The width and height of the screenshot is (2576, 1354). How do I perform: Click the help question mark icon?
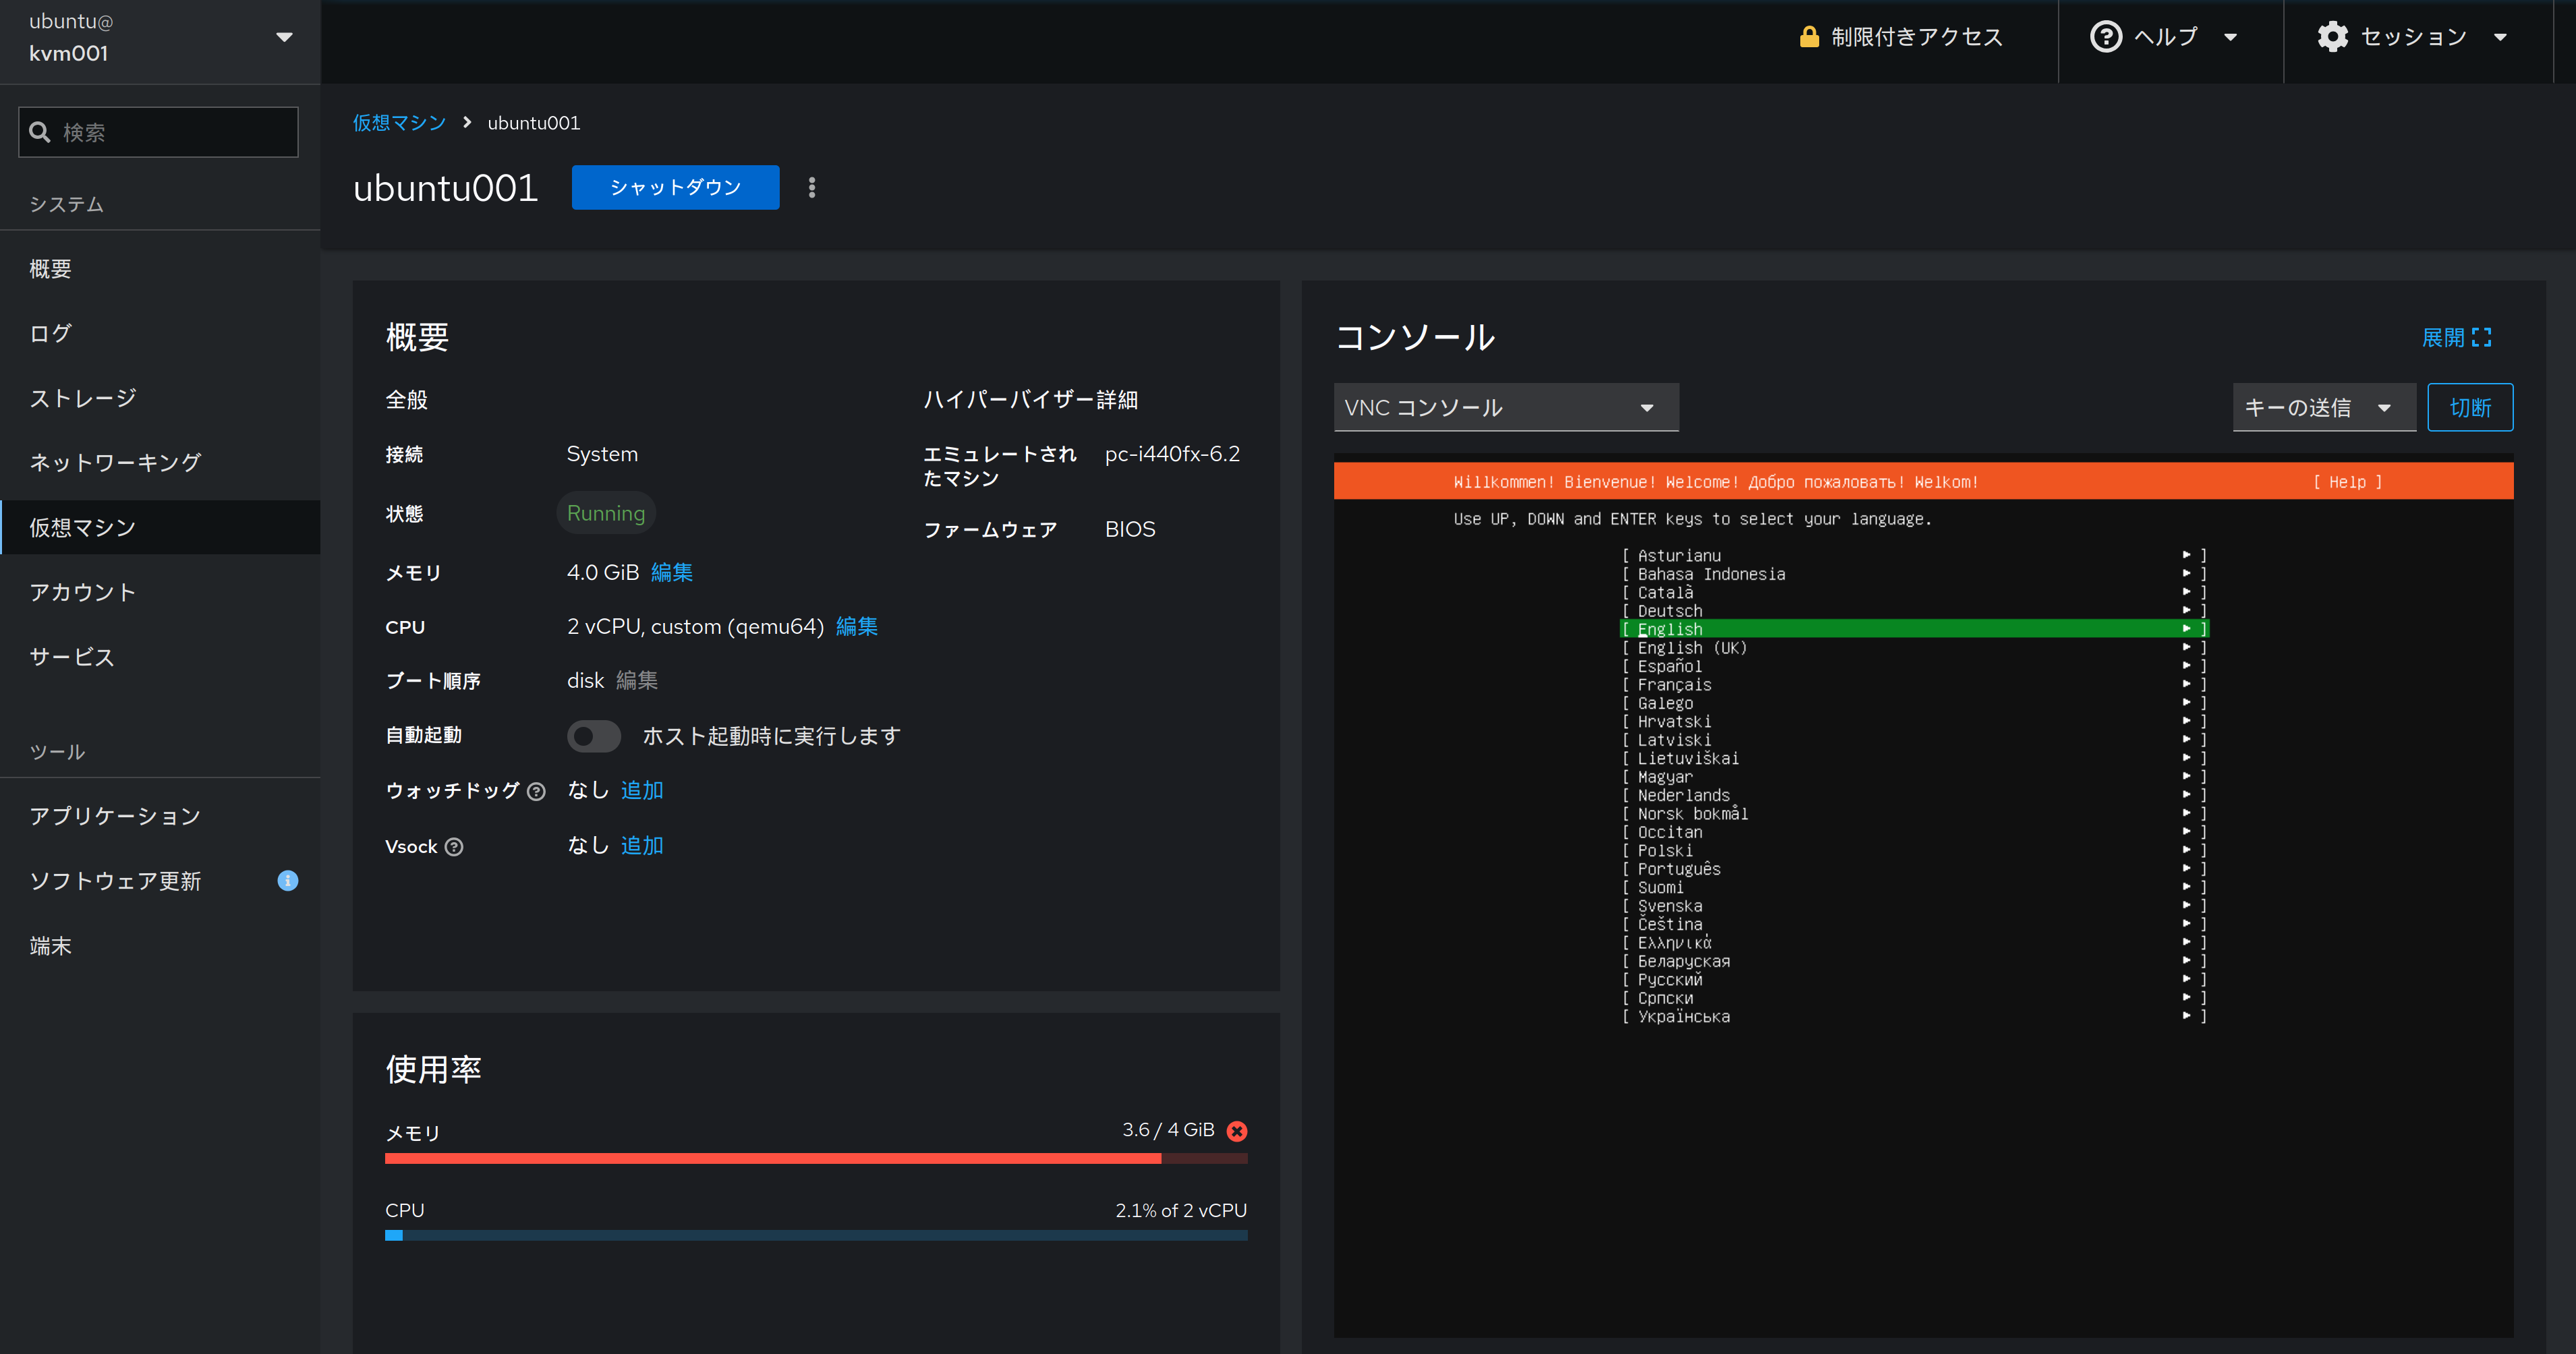pyautogui.click(x=2105, y=37)
